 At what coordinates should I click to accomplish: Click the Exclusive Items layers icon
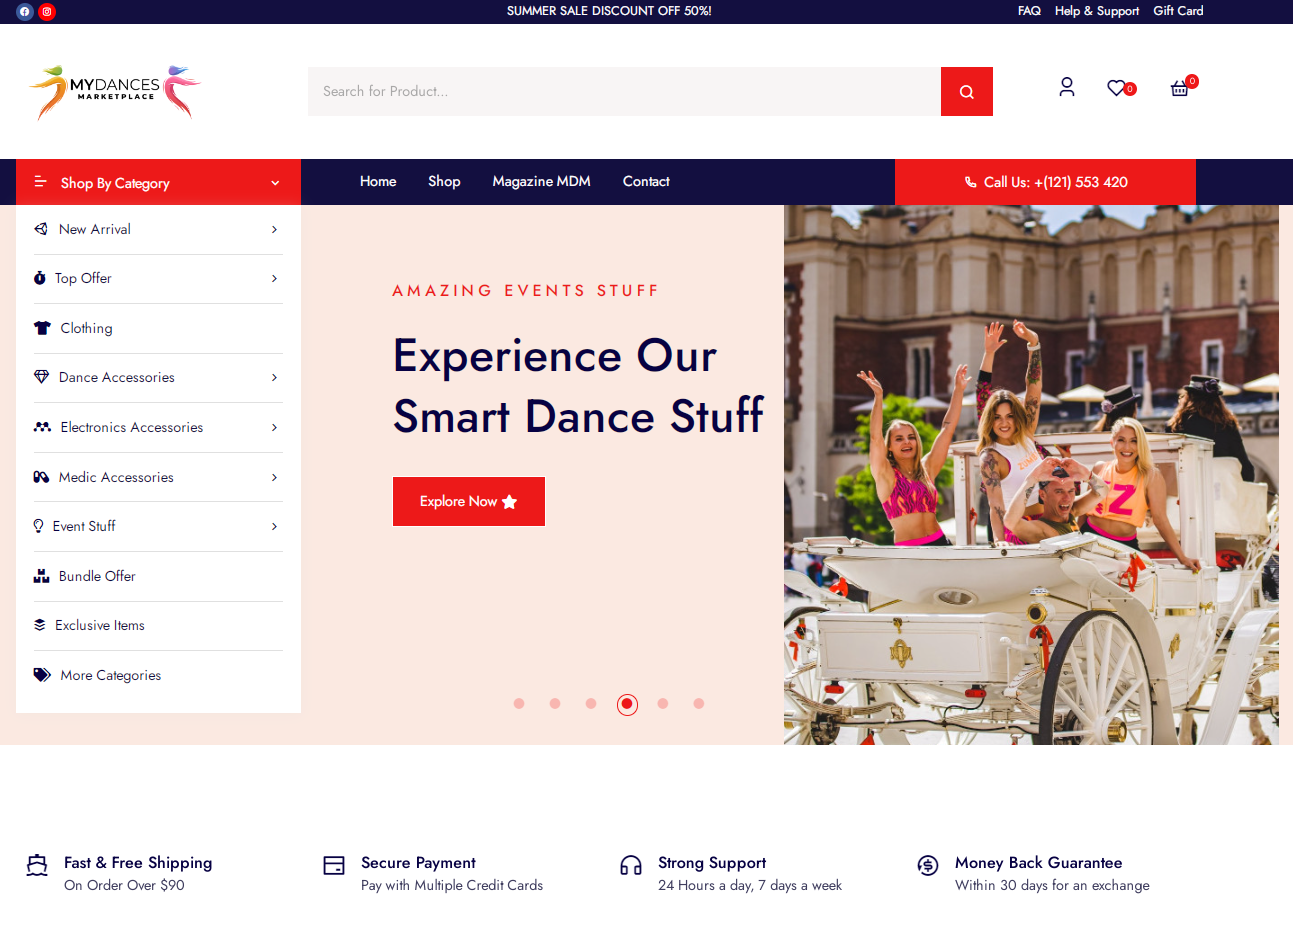[x=40, y=625]
